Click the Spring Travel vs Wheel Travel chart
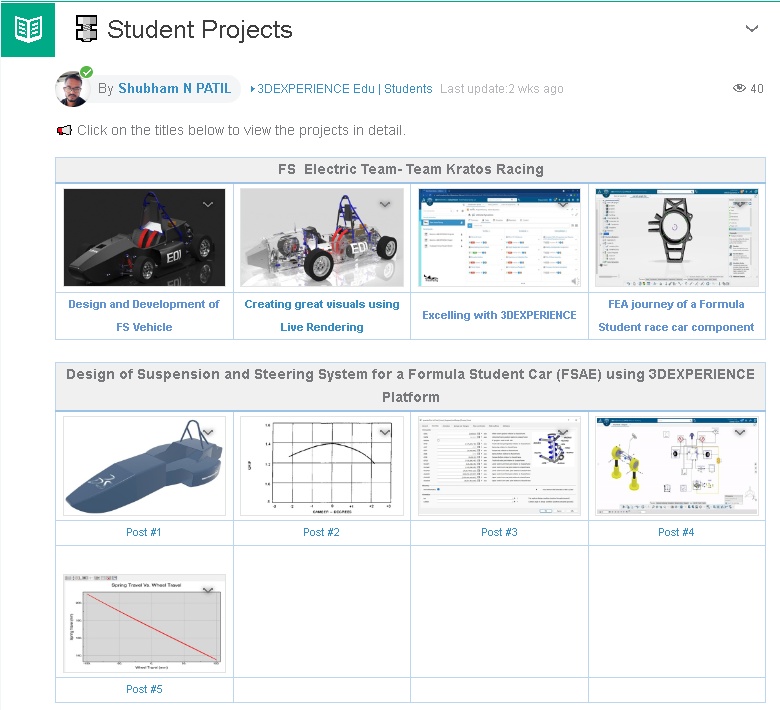This screenshot has width=780, height=710. 144,623
